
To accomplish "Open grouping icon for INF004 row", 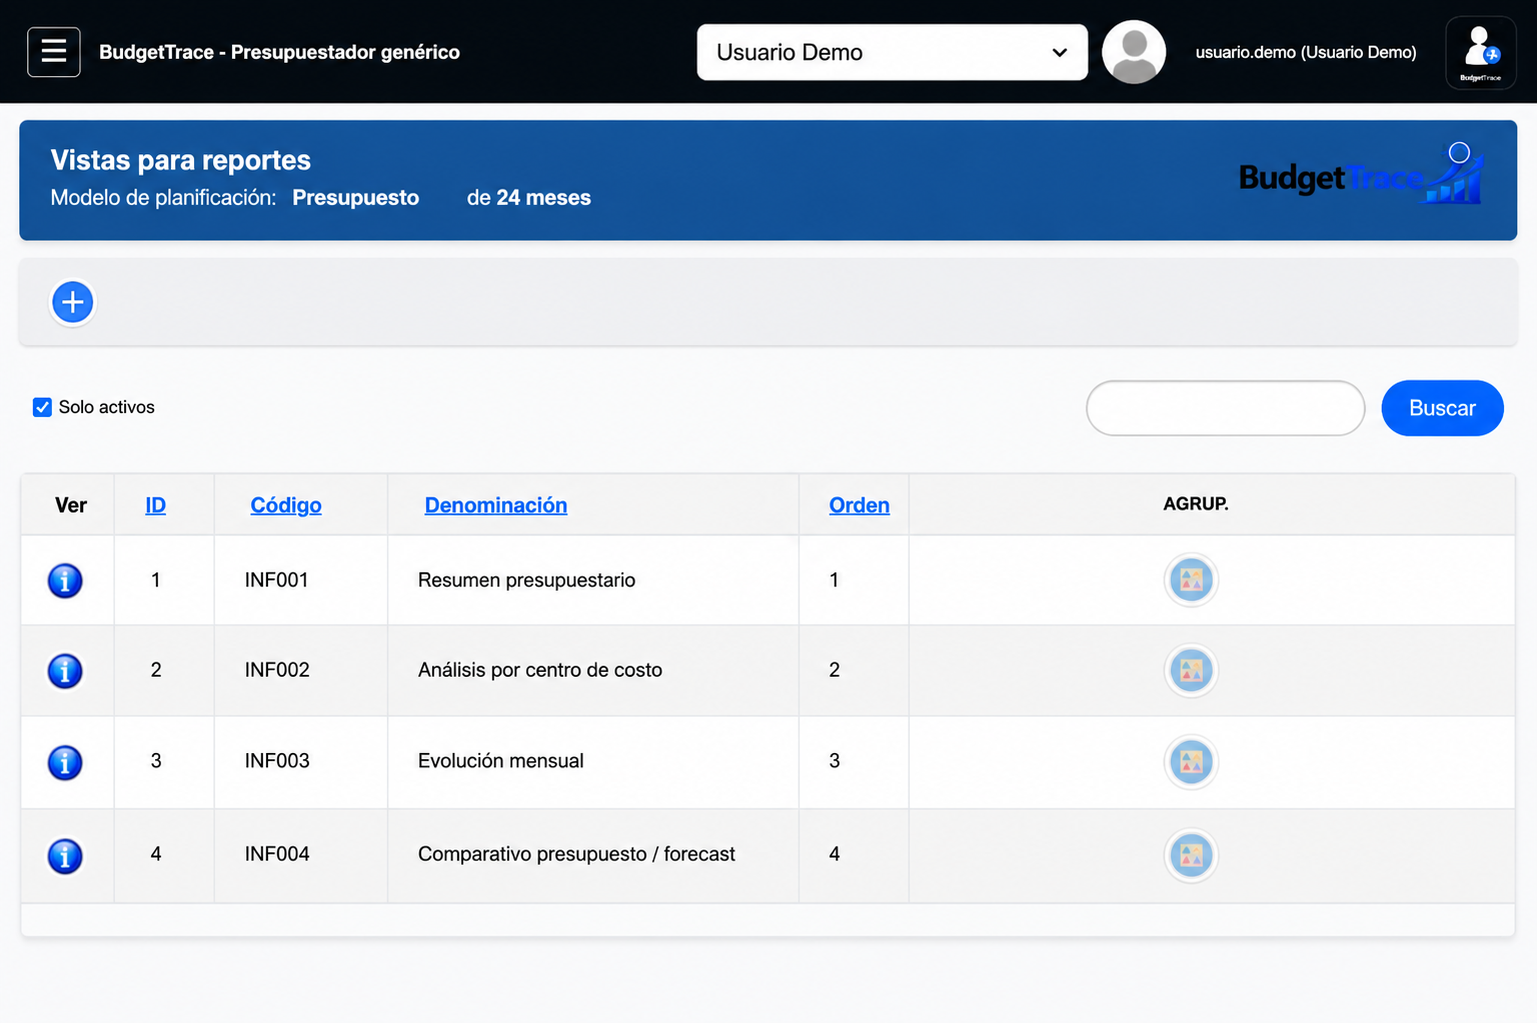I will 1191,856.
